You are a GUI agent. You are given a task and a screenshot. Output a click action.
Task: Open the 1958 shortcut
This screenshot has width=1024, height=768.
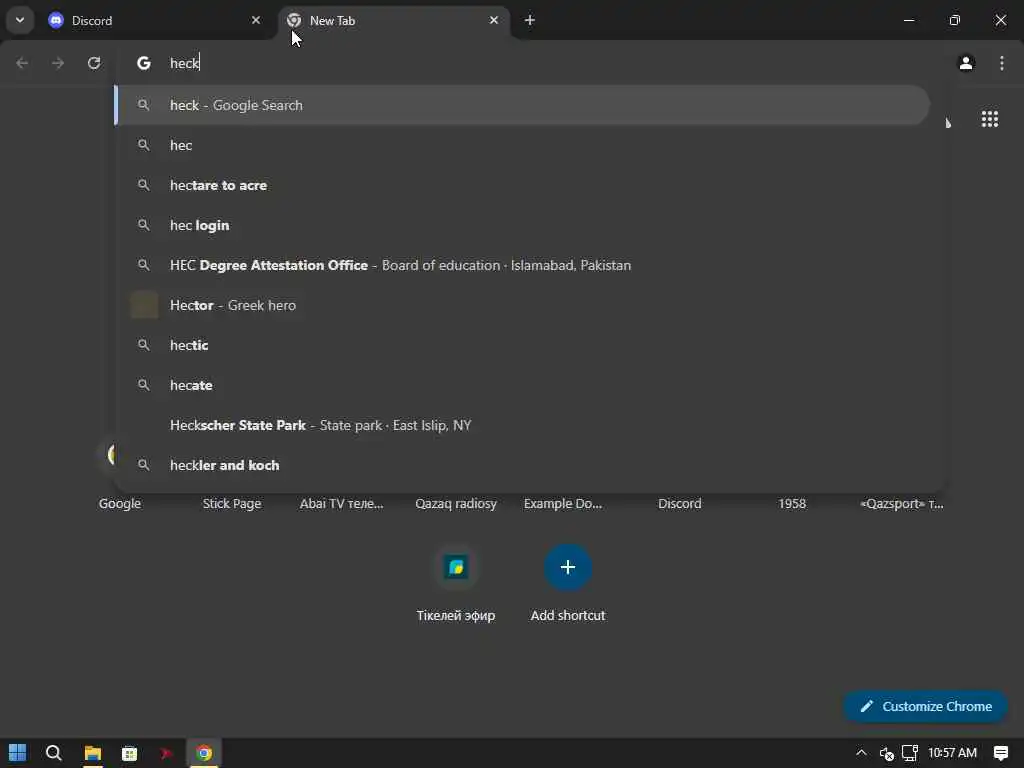tap(792, 504)
